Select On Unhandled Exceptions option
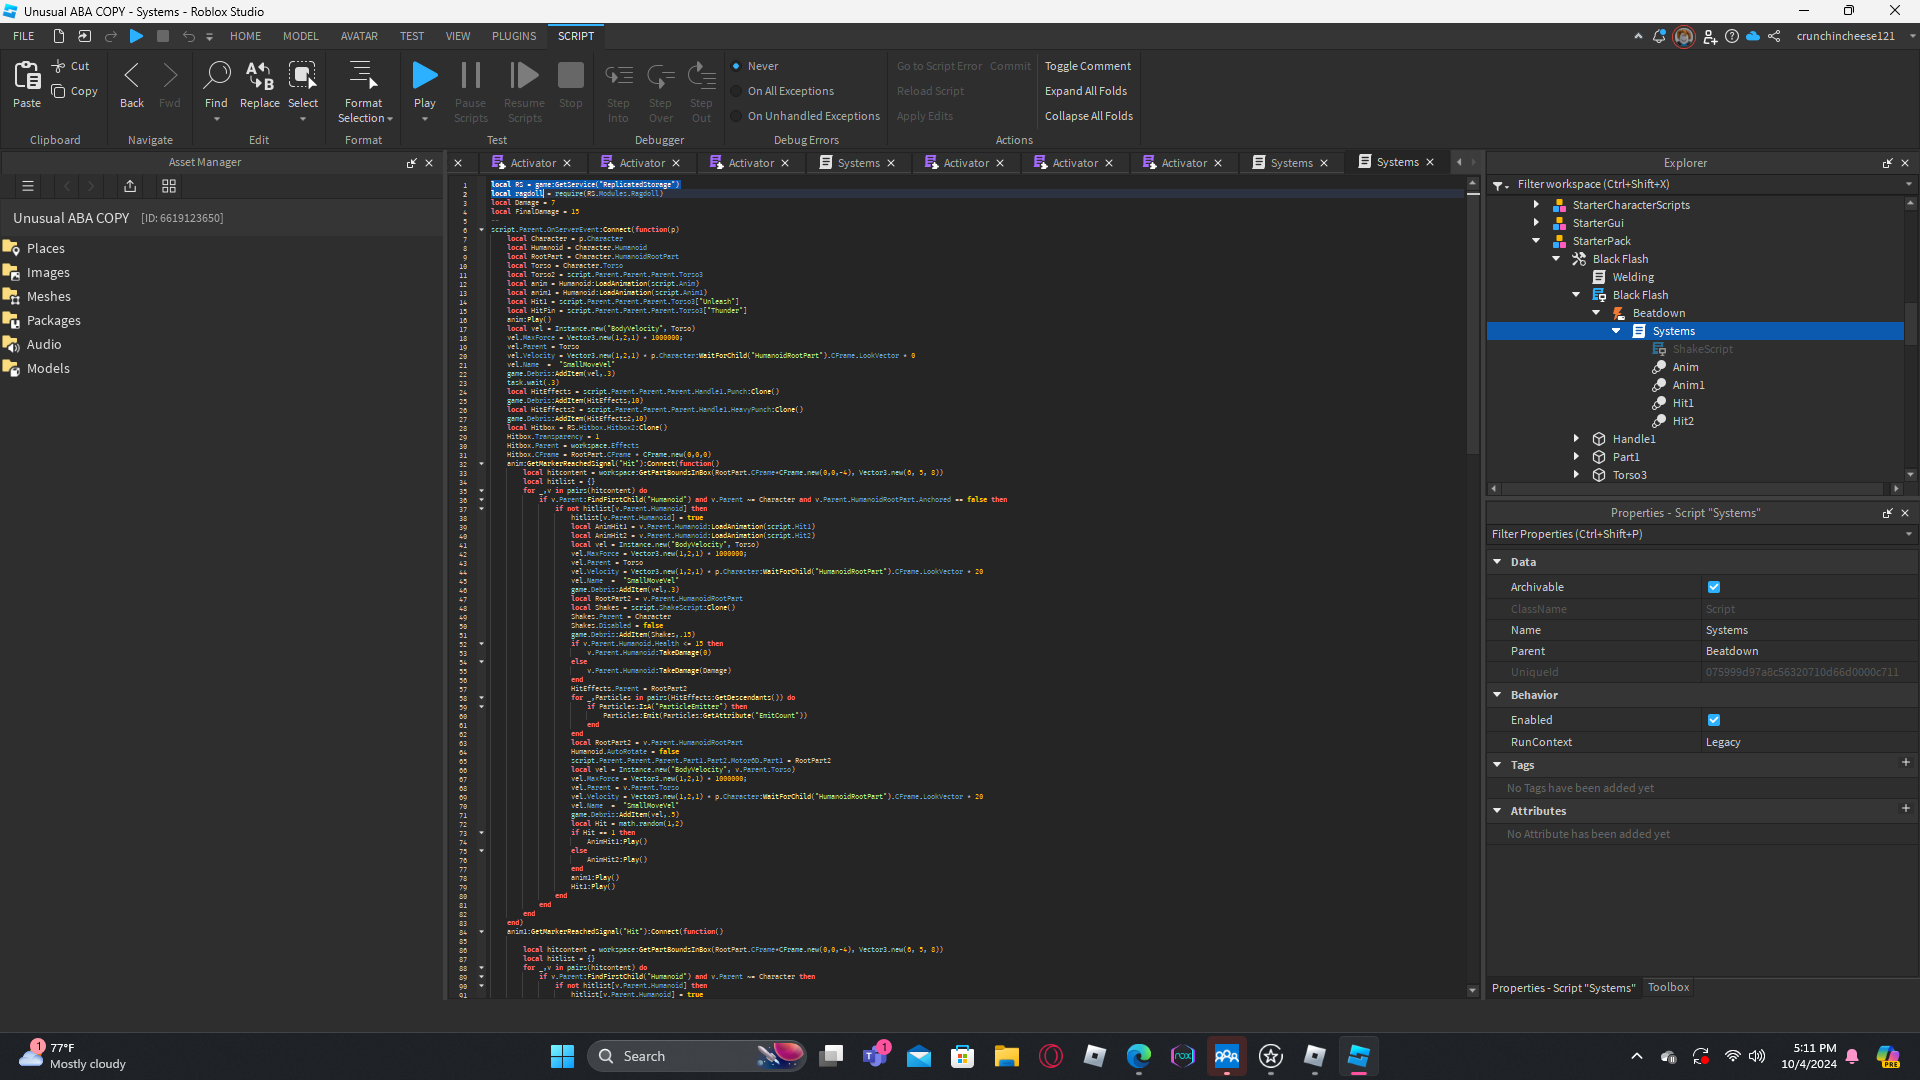 pyautogui.click(x=805, y=116)
